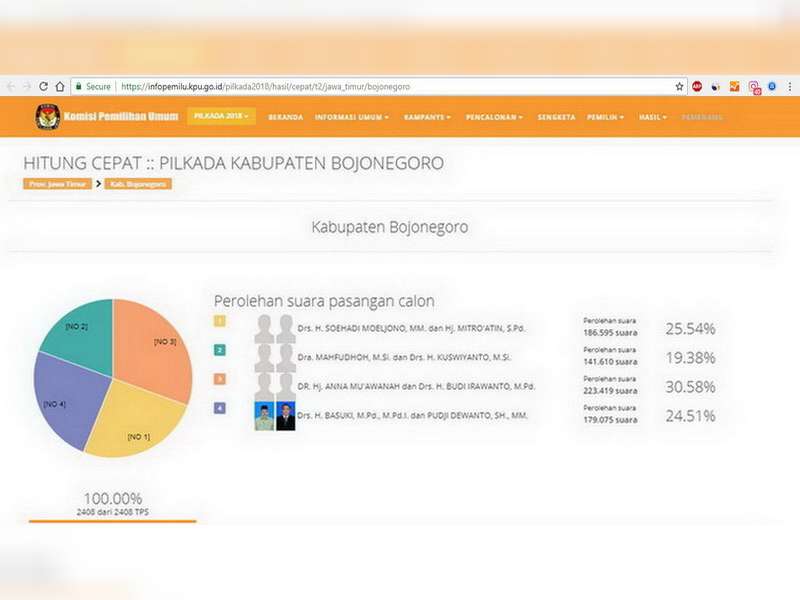Screen dimensions: 800x600
Task: Go to BERANDA page
Action: point(285,117)
